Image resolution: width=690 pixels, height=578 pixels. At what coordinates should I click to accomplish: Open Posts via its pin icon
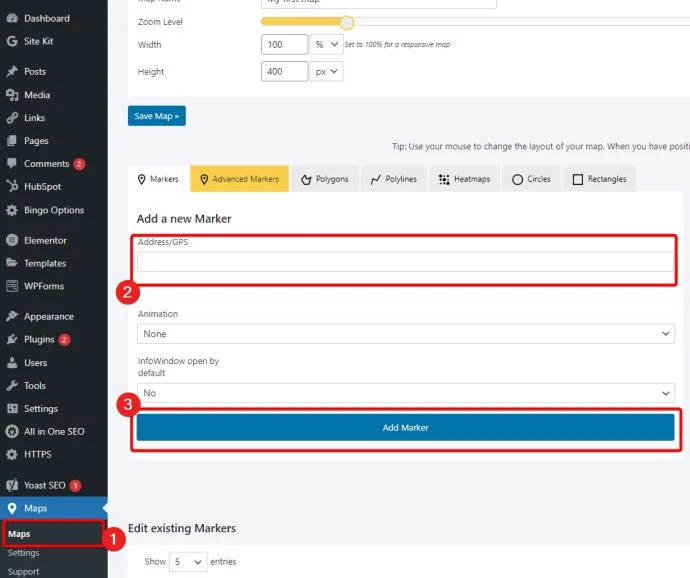point(12,71)
